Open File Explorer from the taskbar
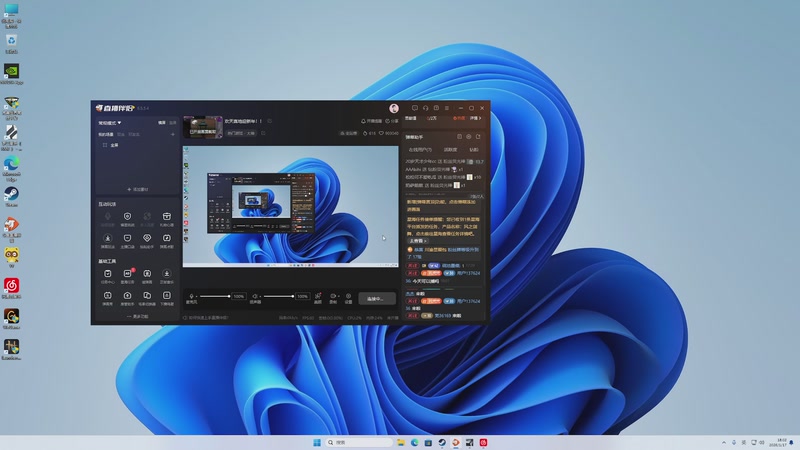Viewport: 800px width, 450px height. tap(401, 442)
